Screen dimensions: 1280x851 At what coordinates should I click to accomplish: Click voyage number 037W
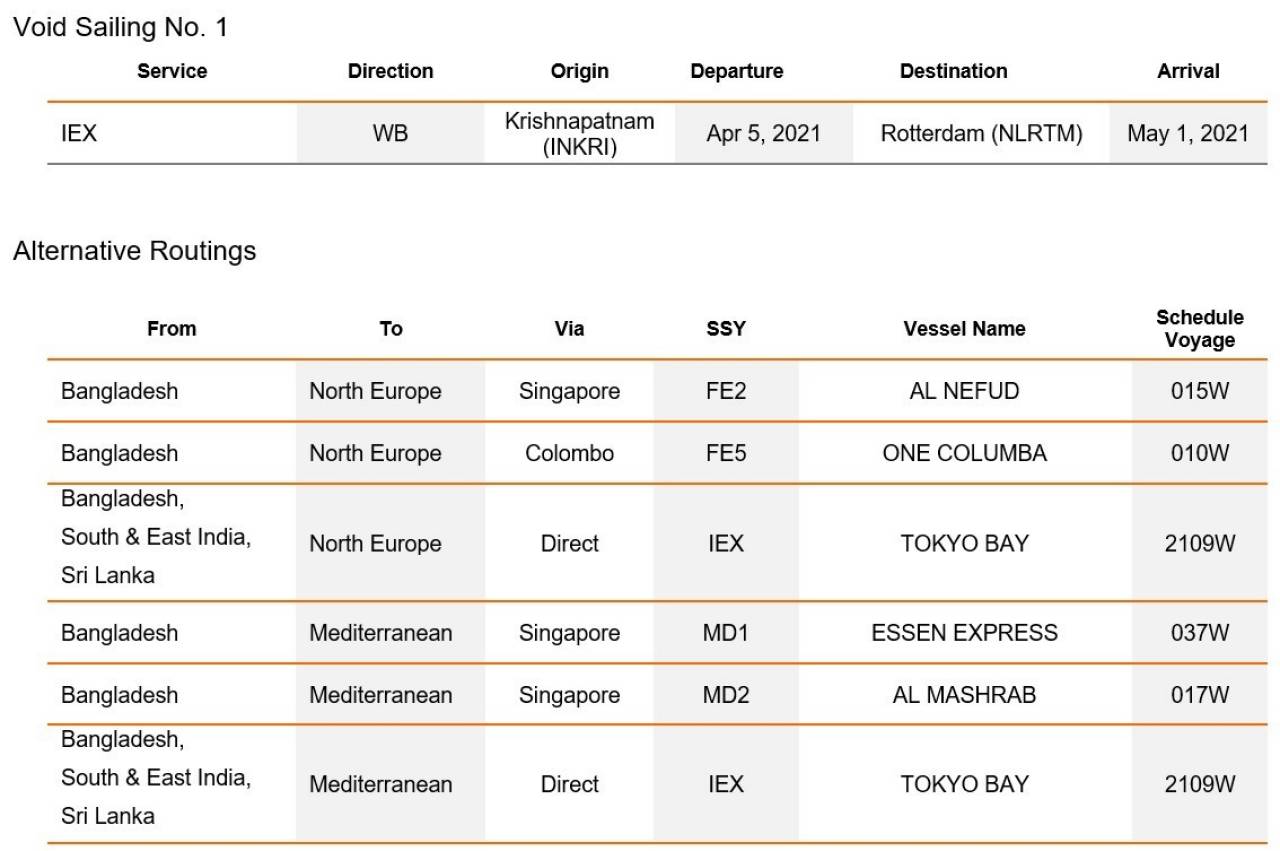1199,633
